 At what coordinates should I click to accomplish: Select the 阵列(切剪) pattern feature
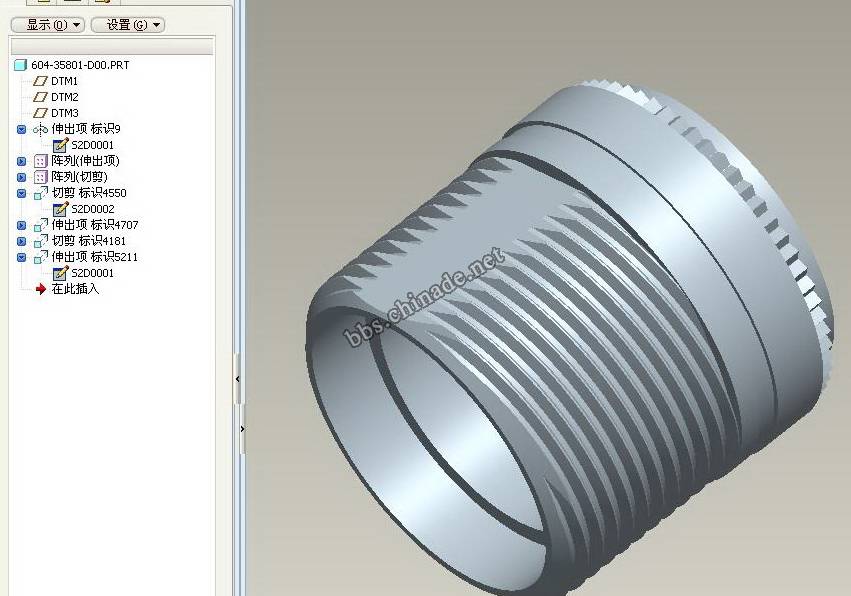(79, 177)
